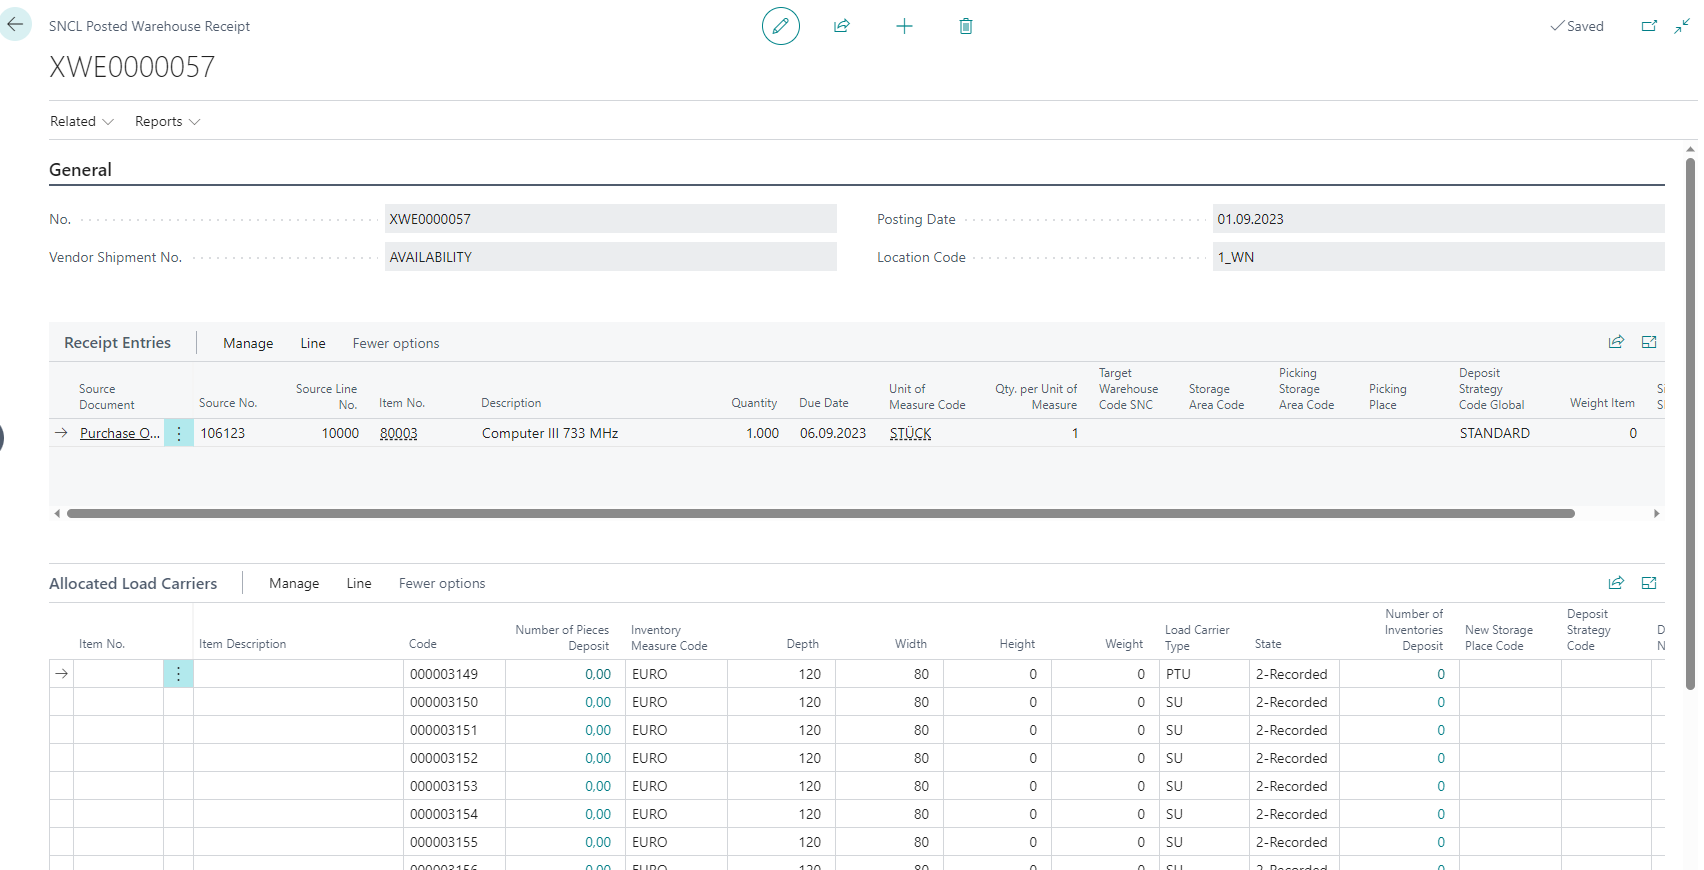This screenshot has height=870, width=1704.
Task: Open row options for Purchase Order line
Action: pos(179,433)
